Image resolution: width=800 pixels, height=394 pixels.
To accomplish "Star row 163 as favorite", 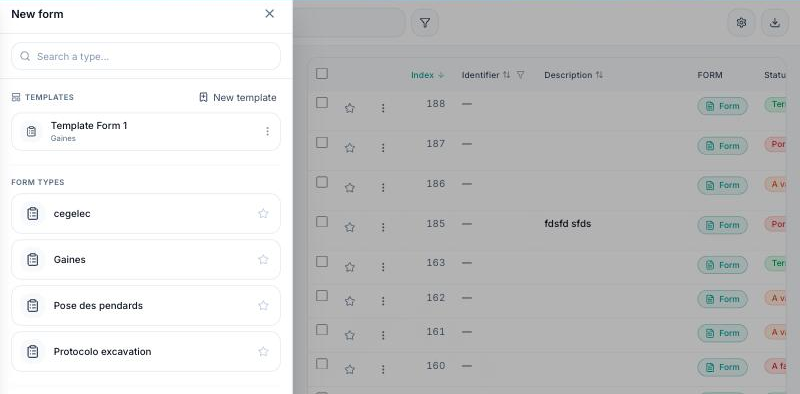I will 349,267.
